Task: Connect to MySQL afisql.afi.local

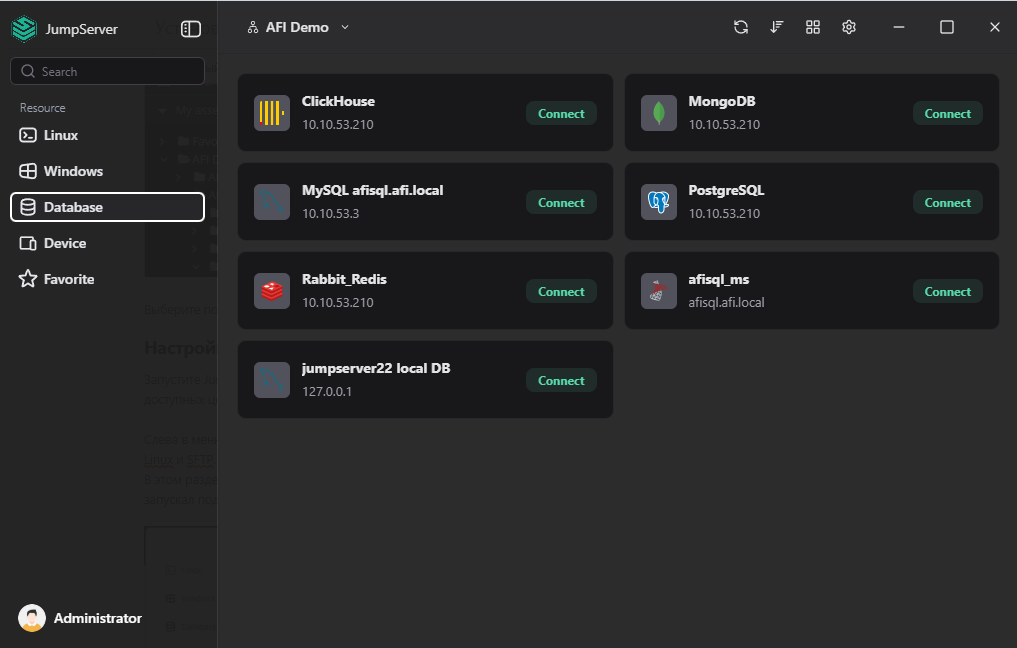Action: pyautogui.click(x=561, y=202)
